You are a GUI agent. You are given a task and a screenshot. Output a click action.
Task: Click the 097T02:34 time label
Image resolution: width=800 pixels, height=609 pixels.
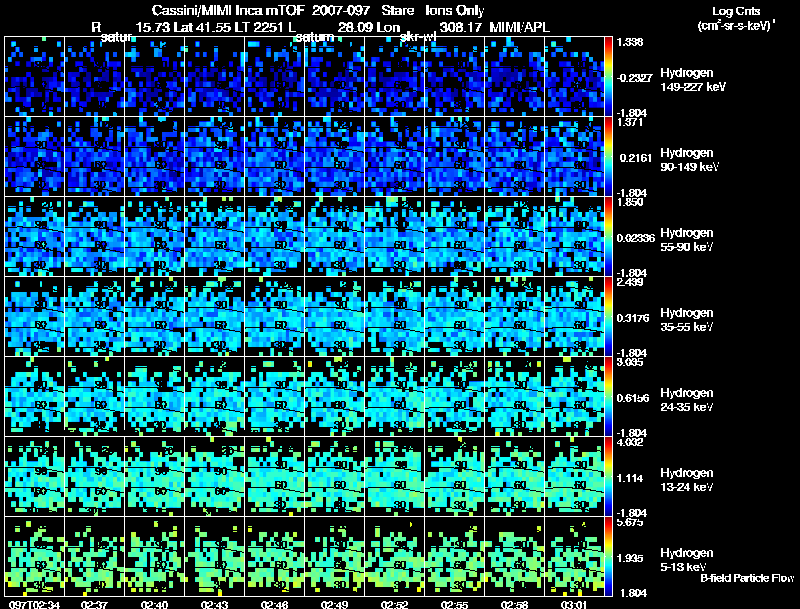[x=34, y=604]
